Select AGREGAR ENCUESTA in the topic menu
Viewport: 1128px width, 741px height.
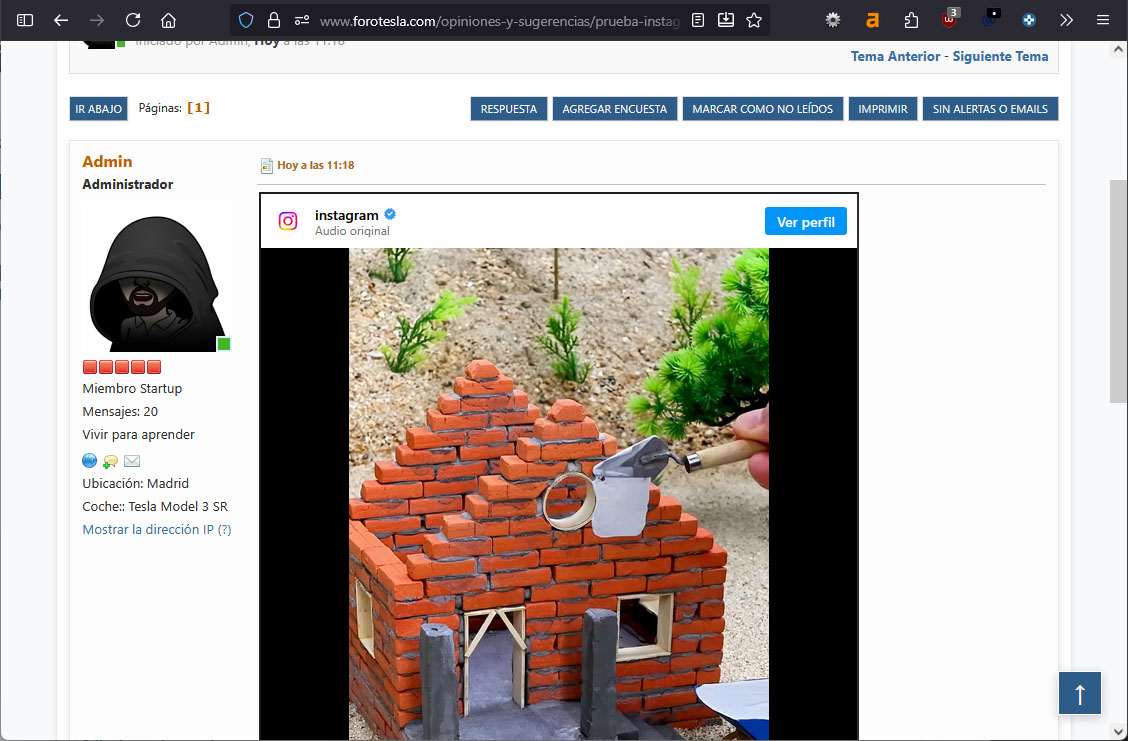point(614,109)
